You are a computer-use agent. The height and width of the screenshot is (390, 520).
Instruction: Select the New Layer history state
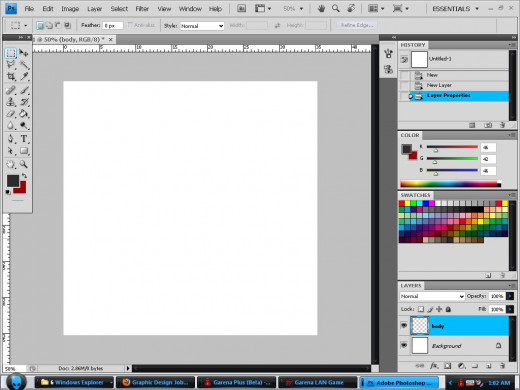454,85
